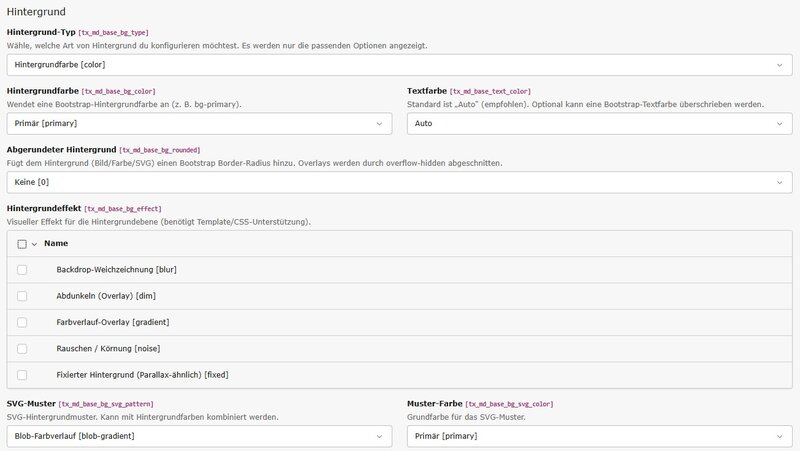This screenshot has width=800, height=451.
Task: Click the Textfarbe field label
Action: [427, 91]
